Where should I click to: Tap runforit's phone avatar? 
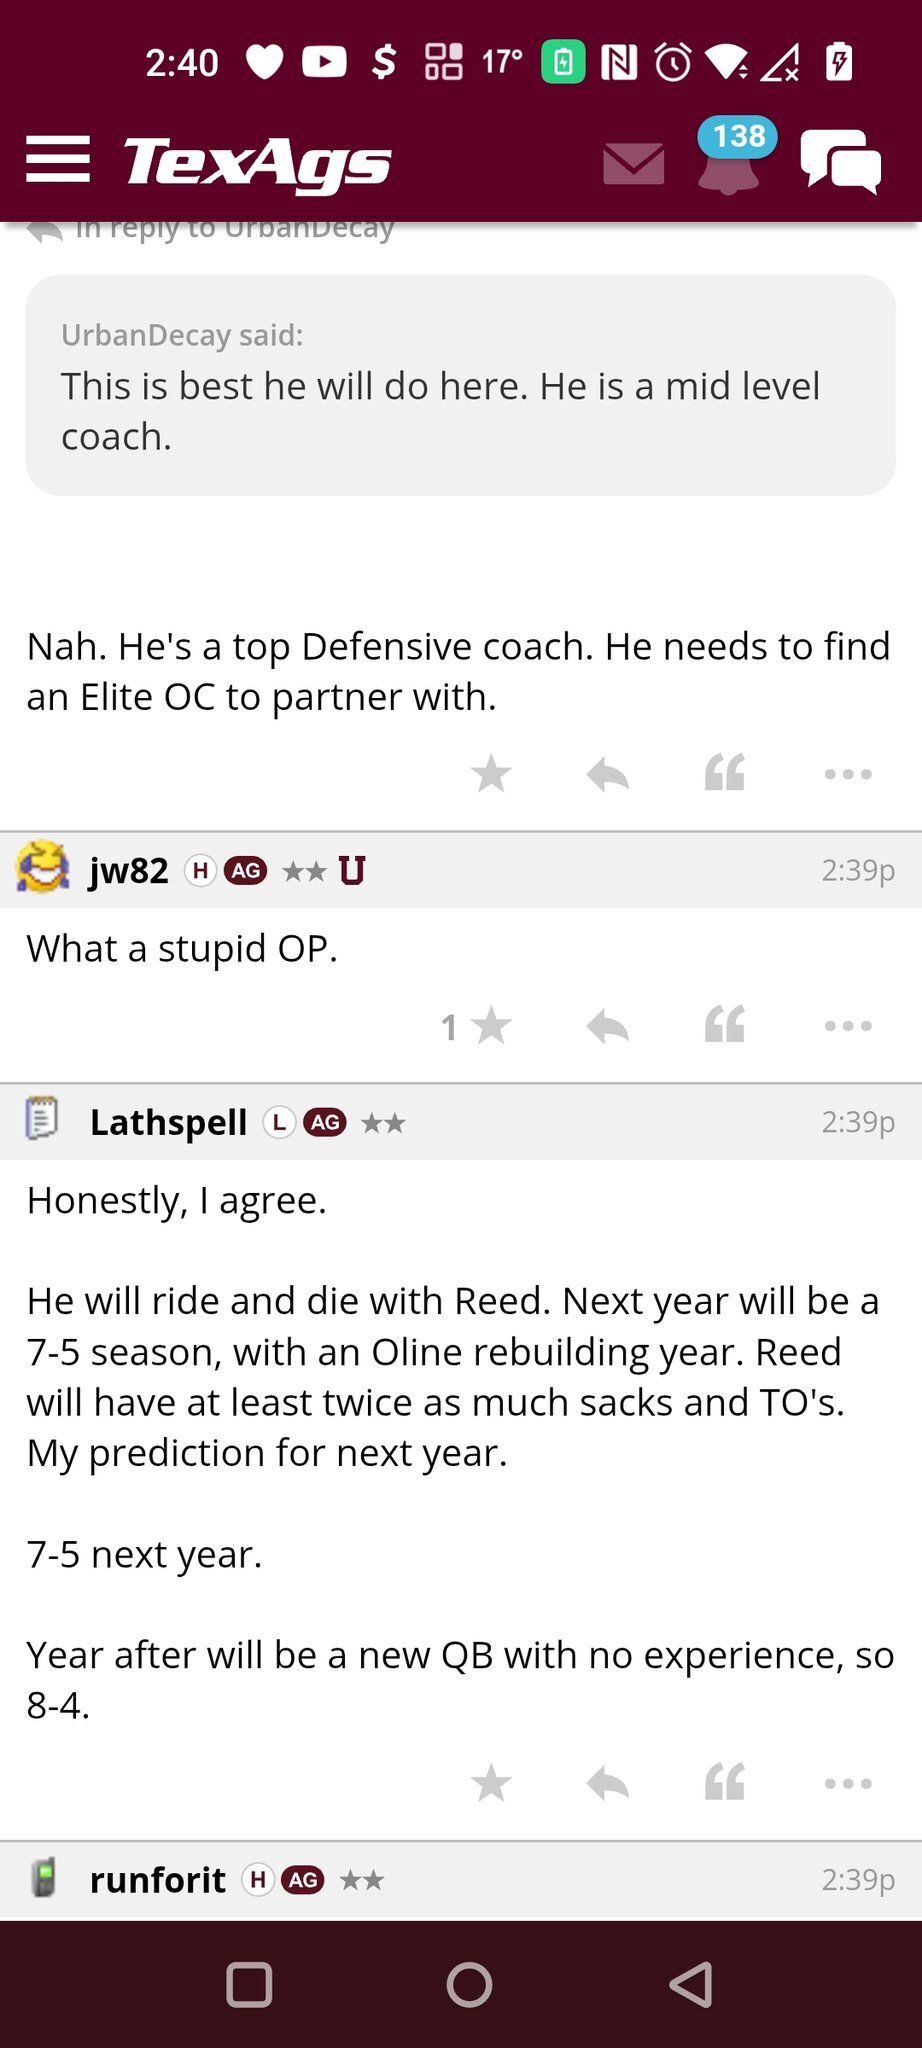point(43,1879)
